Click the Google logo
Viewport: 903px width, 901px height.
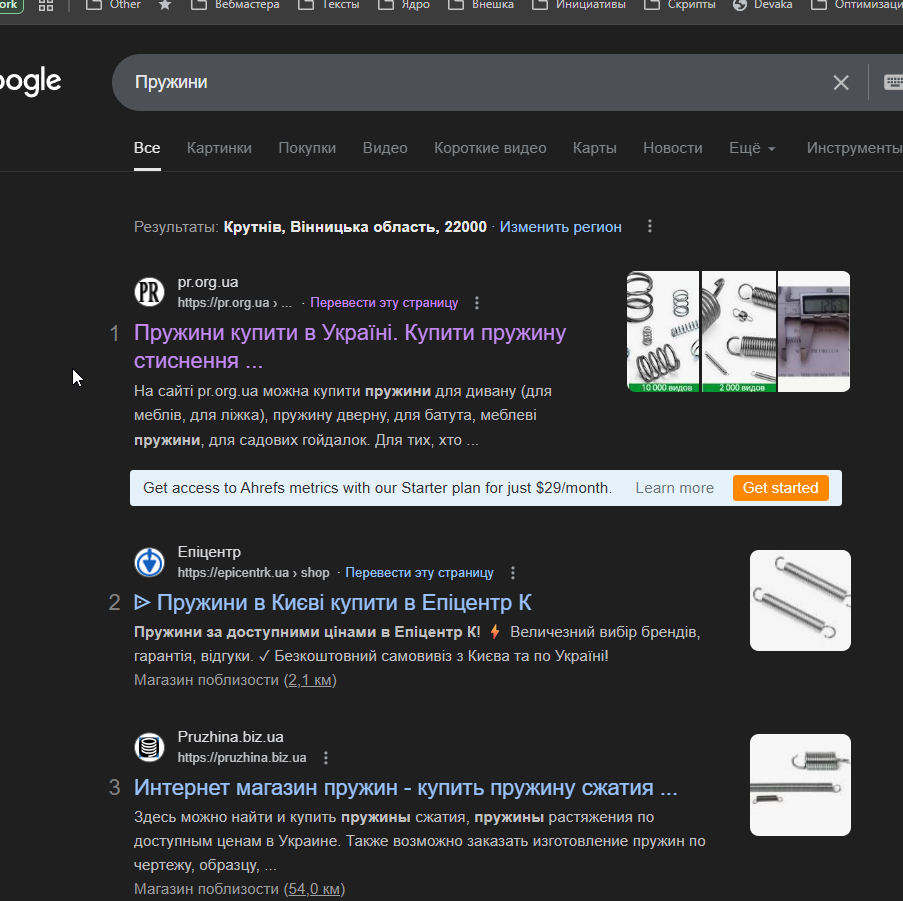pyautogui.click(x=30, y=81)
